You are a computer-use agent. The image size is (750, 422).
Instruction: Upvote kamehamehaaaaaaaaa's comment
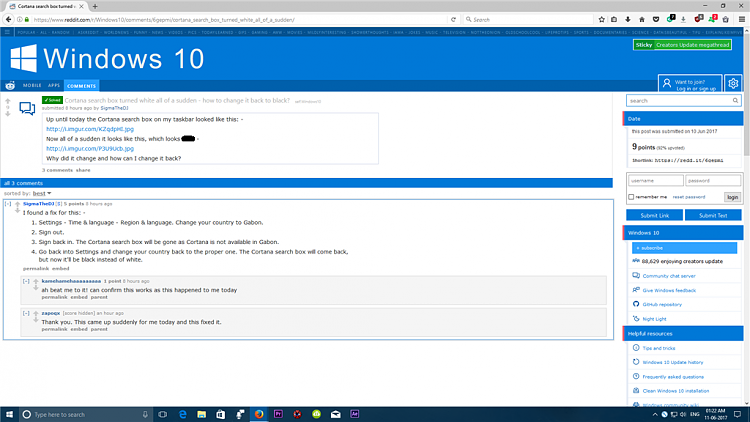pyautogui.click(x=35, y=281)
